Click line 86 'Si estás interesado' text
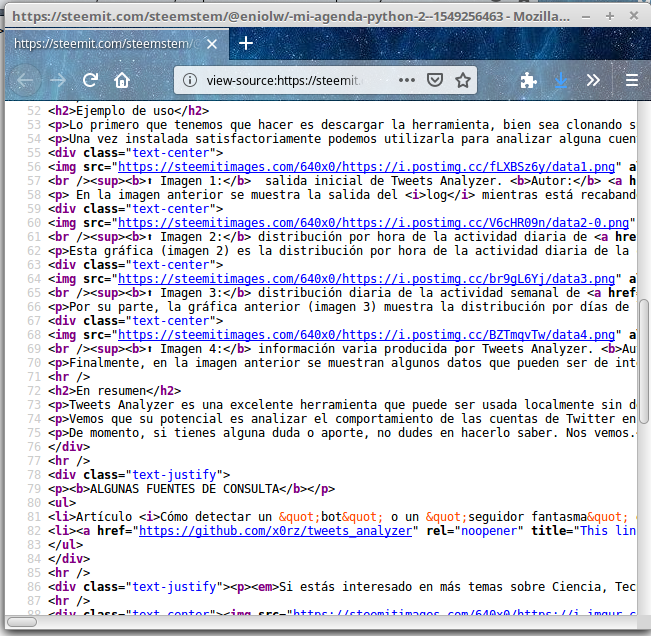Image resolution: width=651 pixels, height=636 pixels. point(345,587)
